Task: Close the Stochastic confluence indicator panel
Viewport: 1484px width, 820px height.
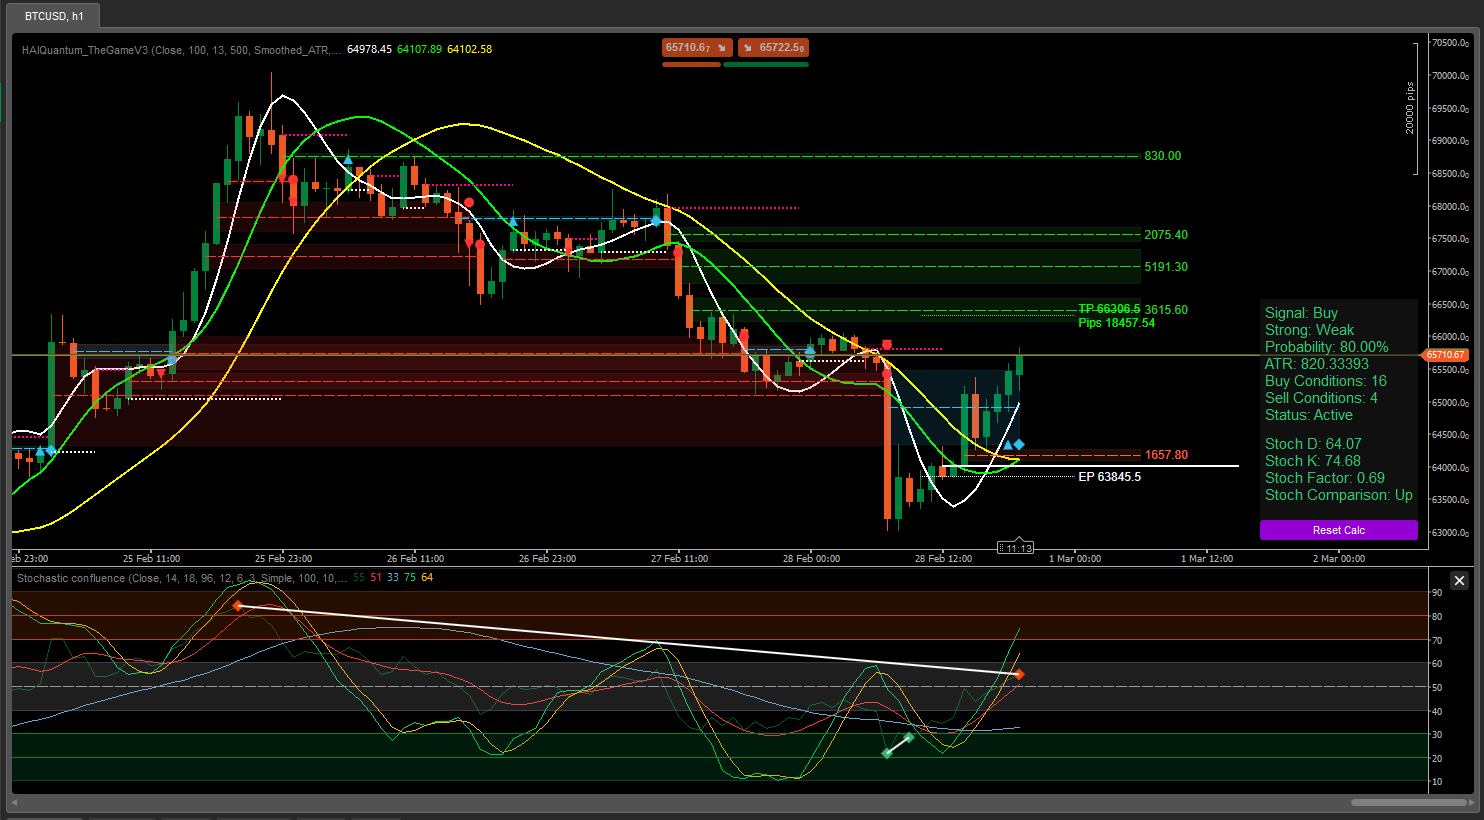Action: pos(1459,581)
